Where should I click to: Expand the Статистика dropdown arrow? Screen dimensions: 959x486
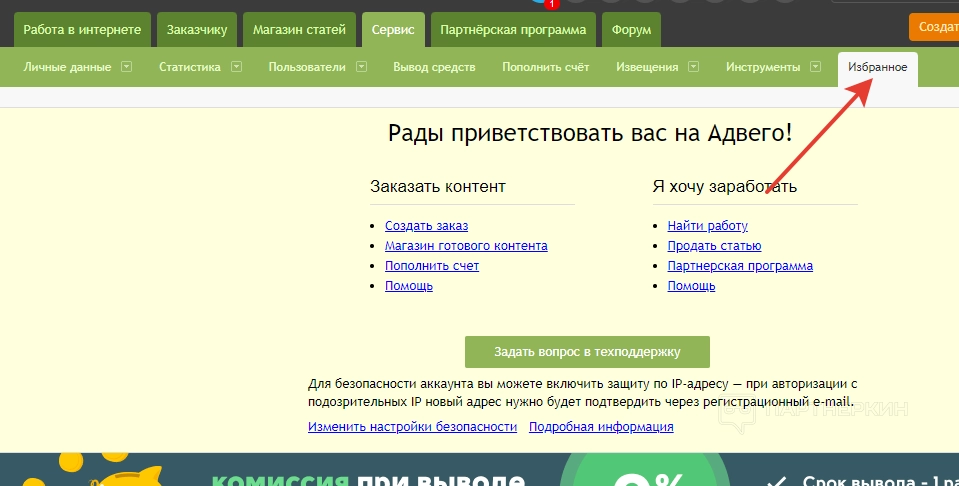(237, 67)
